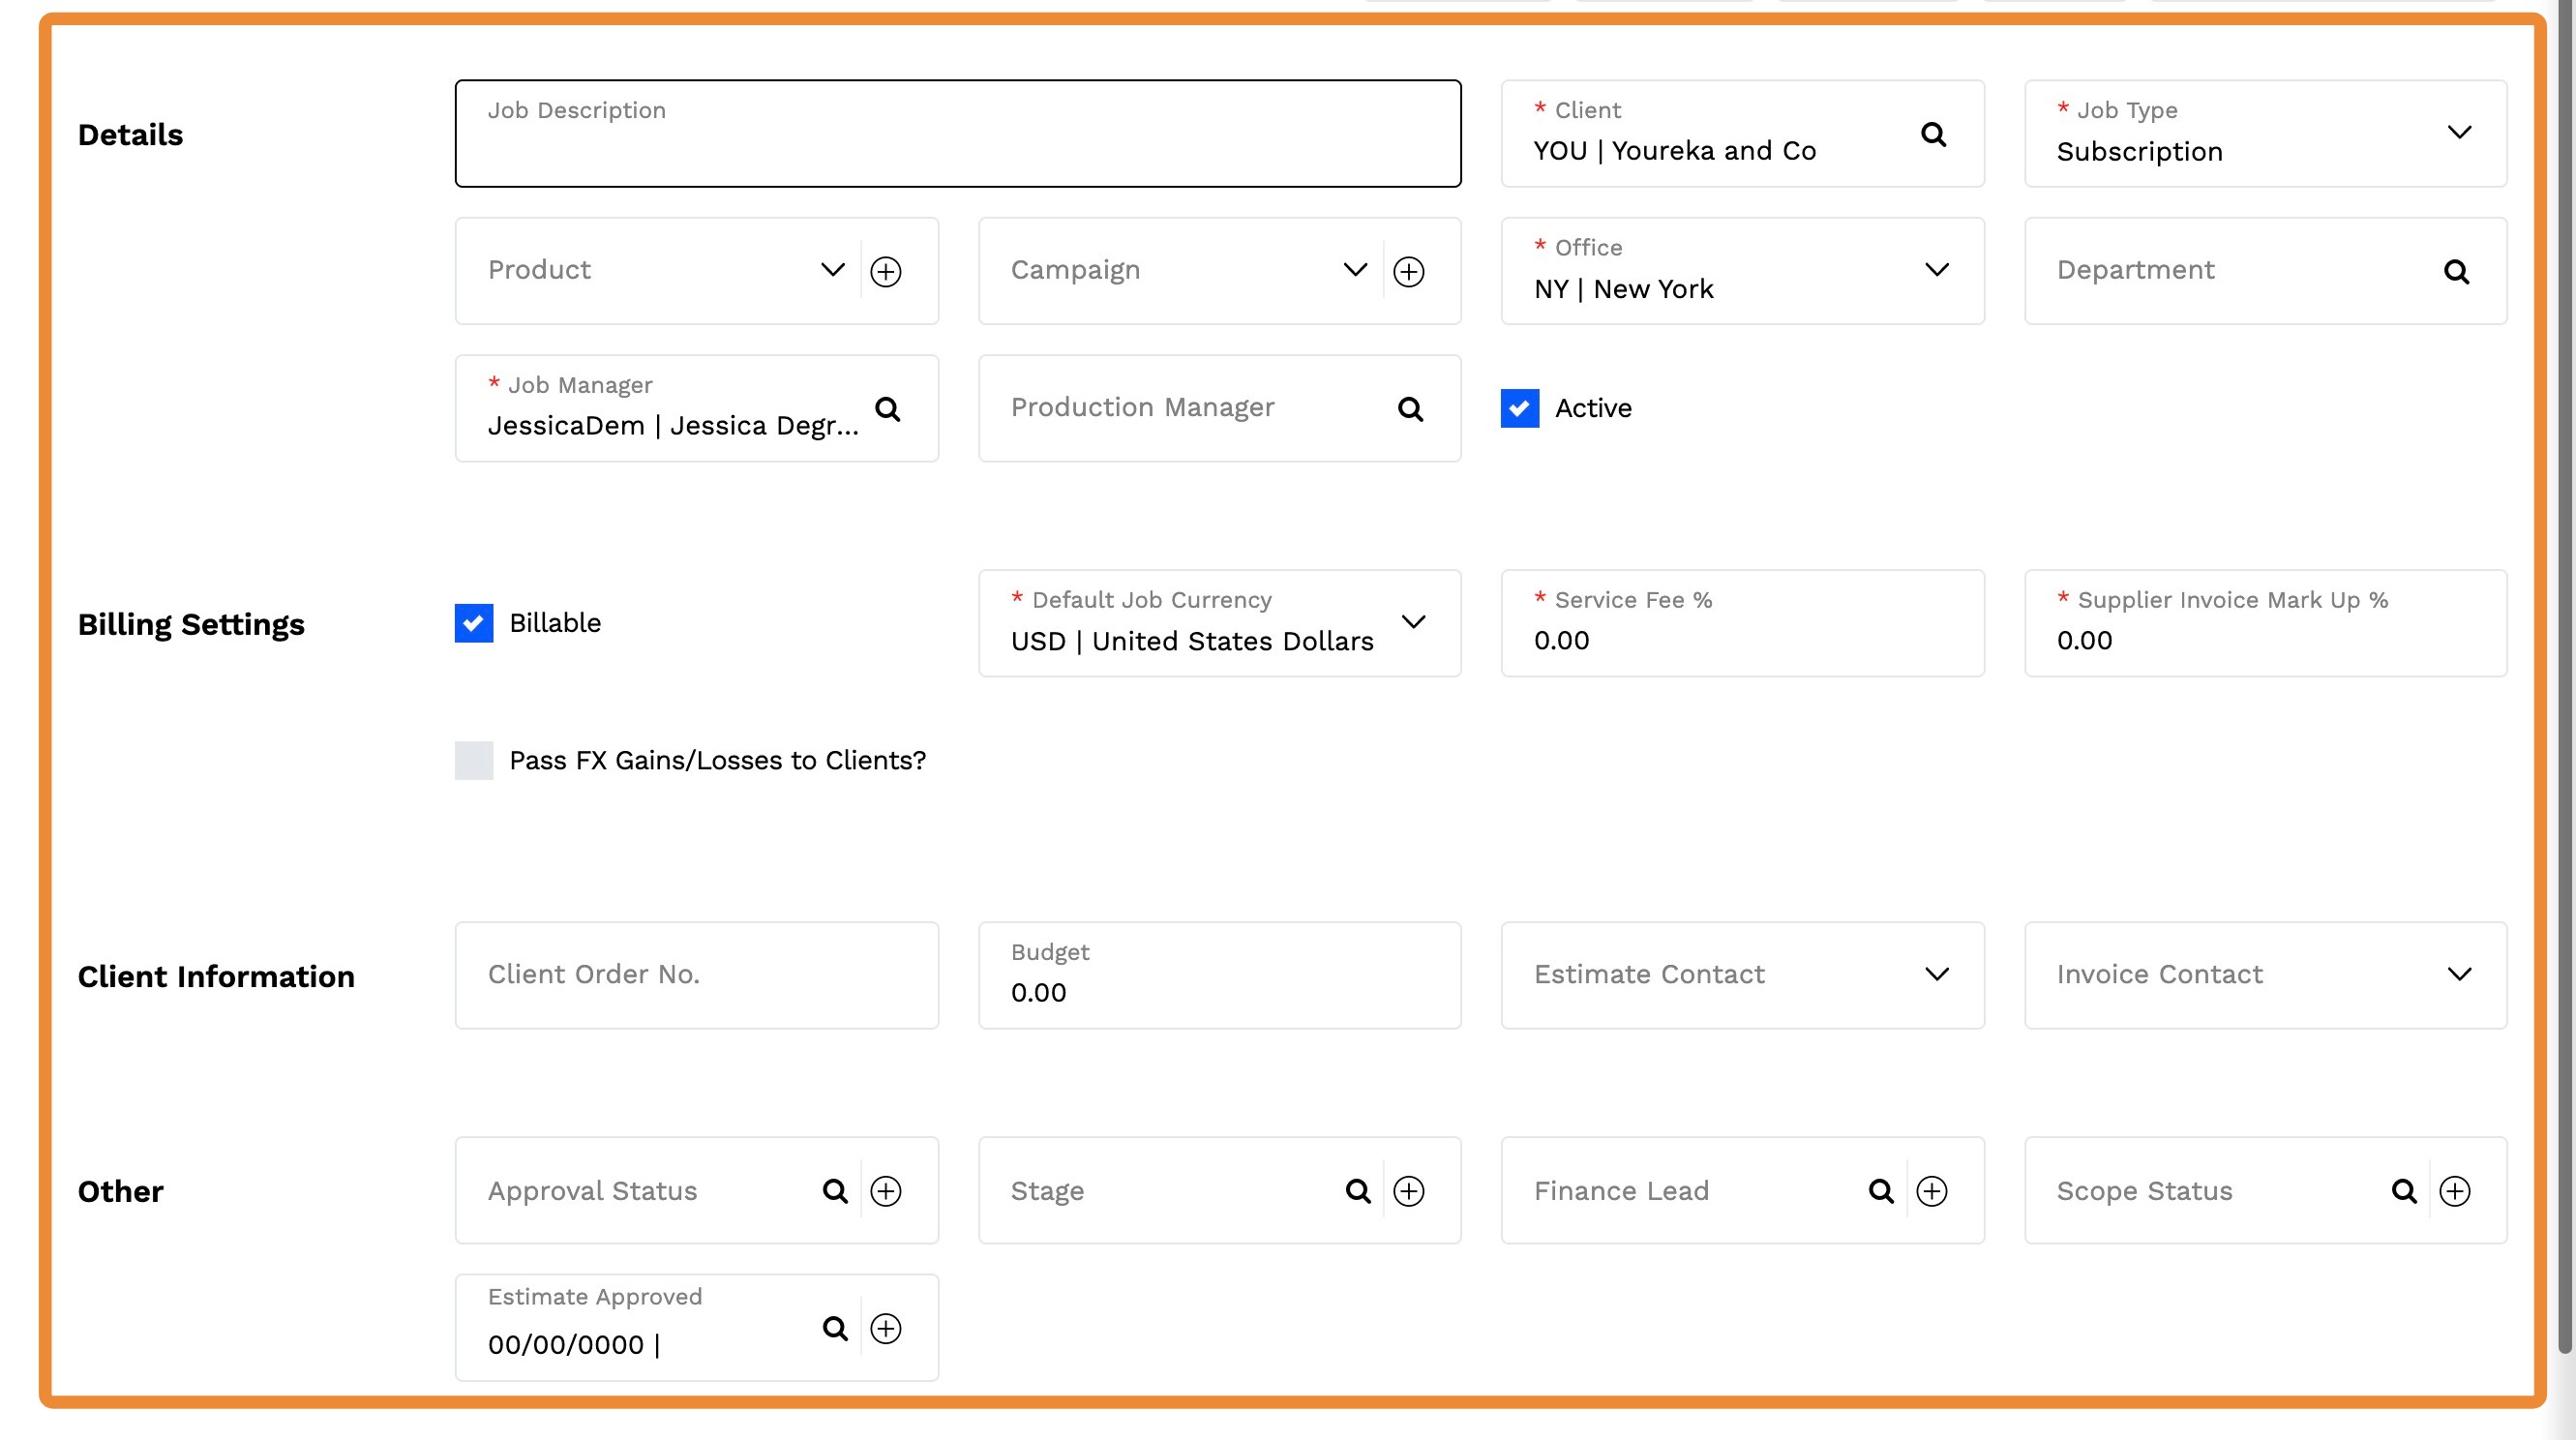2576x1440 pixels.
Task: Click the Estimate Approved plus icon
Action: click(885, 1328)
